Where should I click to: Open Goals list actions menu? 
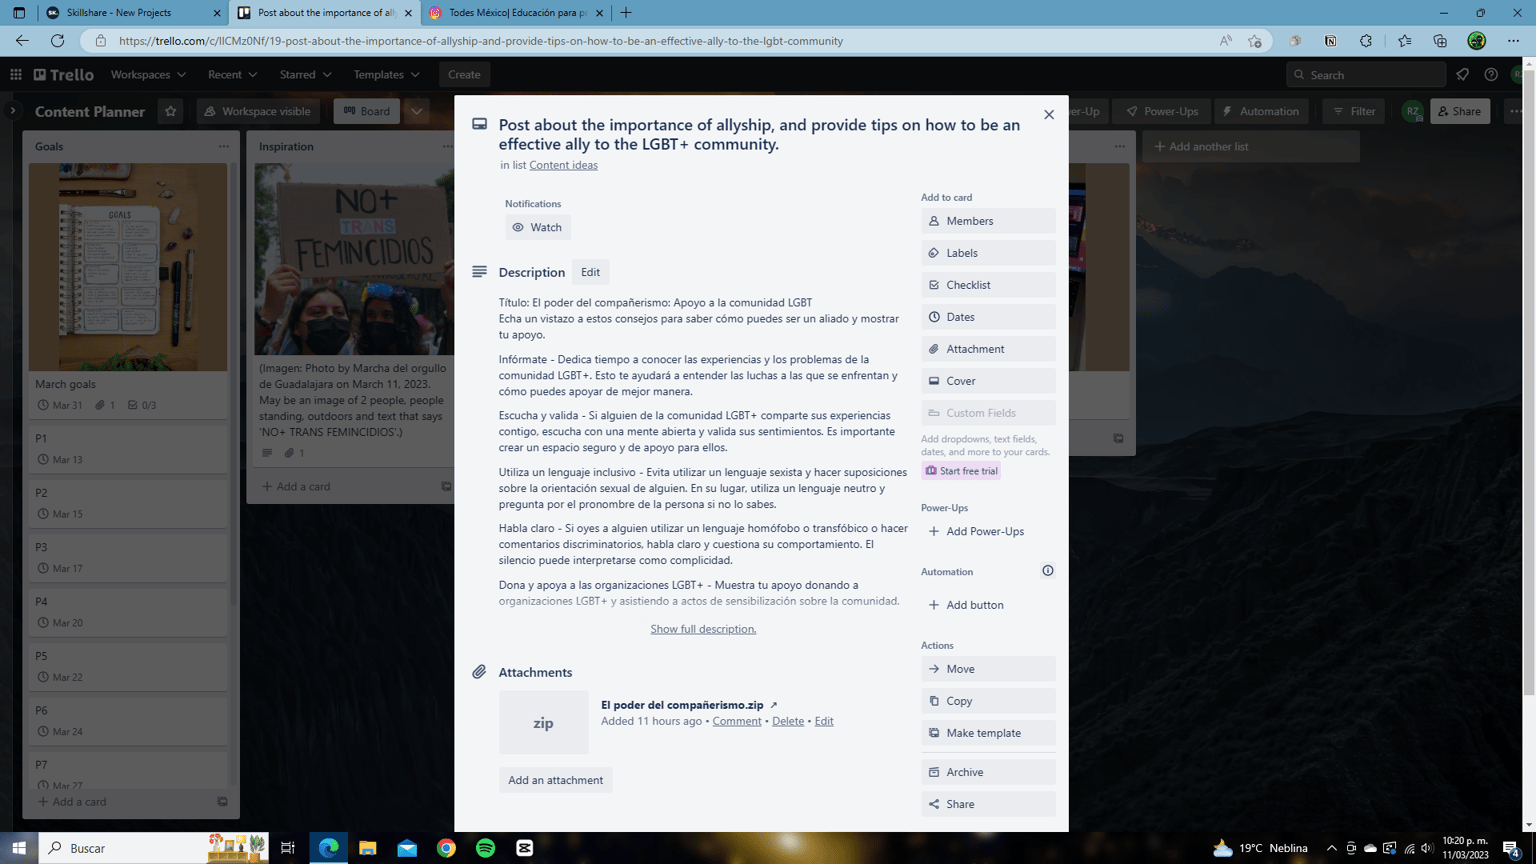[224, 146]
